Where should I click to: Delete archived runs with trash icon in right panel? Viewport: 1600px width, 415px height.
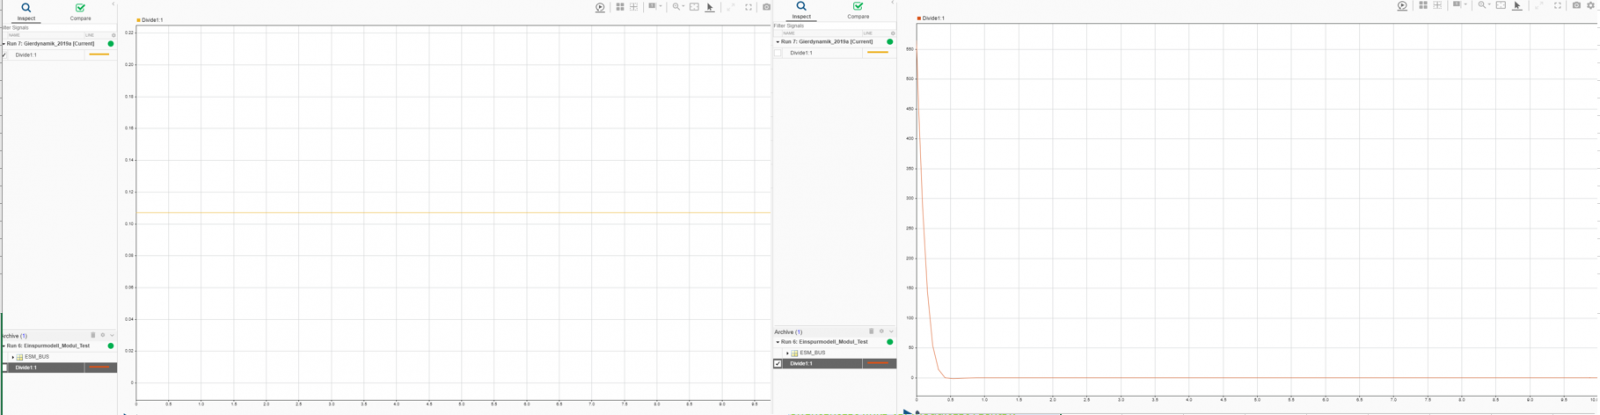(x=871, y=331)
